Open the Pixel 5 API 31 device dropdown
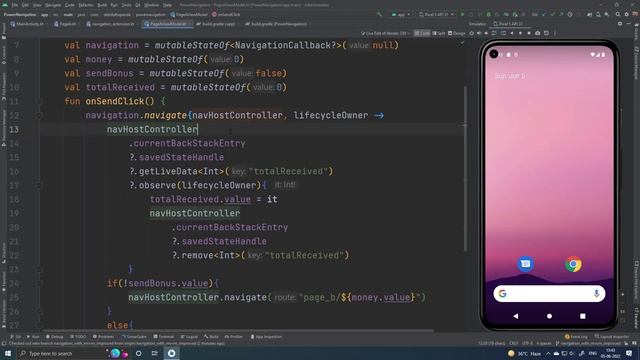This screenshot has height=360, width=640. tap(436, 14)
